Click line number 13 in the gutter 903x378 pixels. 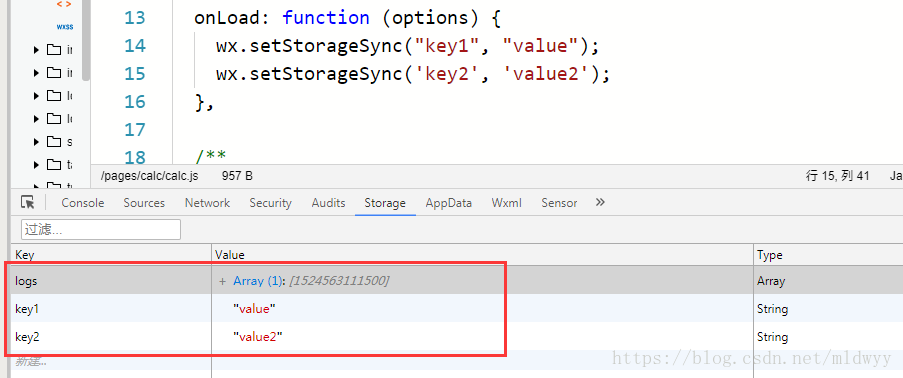(x=135, y=18)
